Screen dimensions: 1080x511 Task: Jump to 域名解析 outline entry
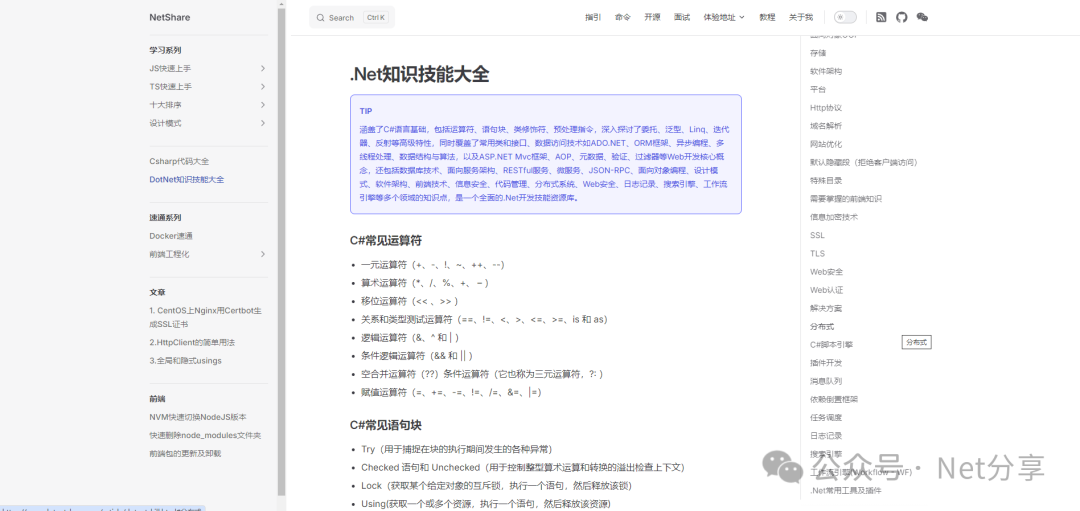tap(826, 126)
